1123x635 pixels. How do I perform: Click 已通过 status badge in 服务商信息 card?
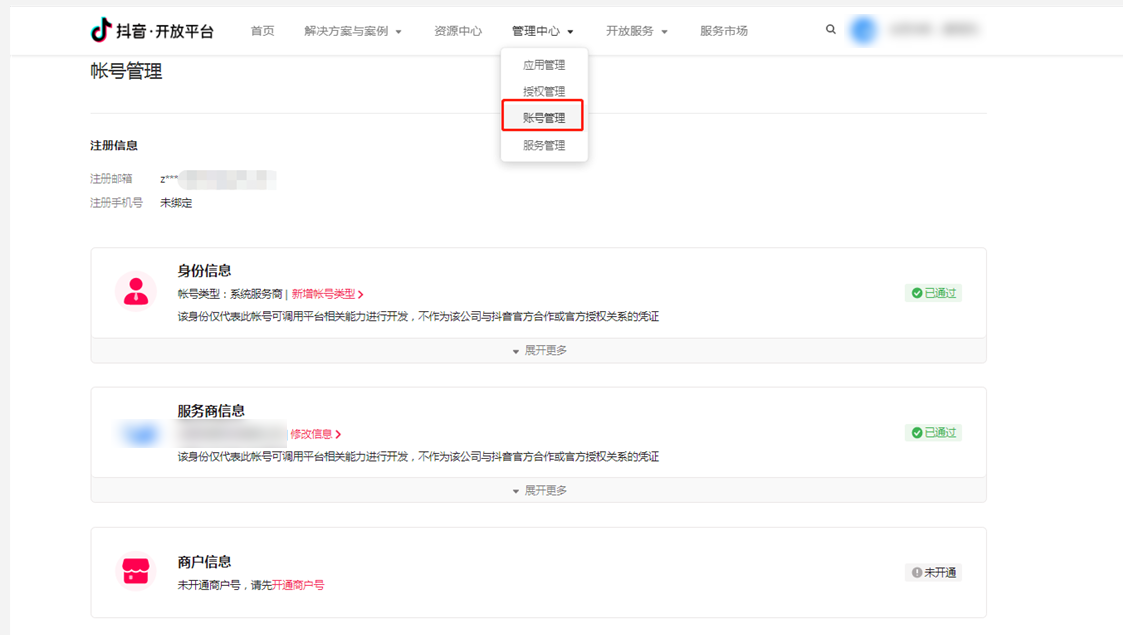(x=933, y=432)
